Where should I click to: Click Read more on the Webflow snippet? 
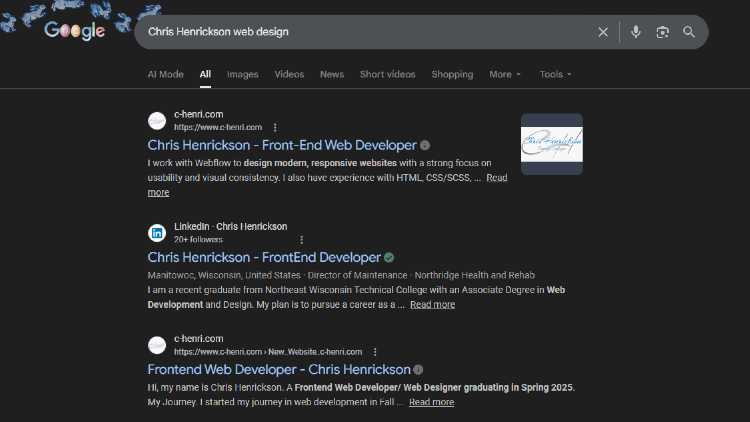[x=496, y=178]
